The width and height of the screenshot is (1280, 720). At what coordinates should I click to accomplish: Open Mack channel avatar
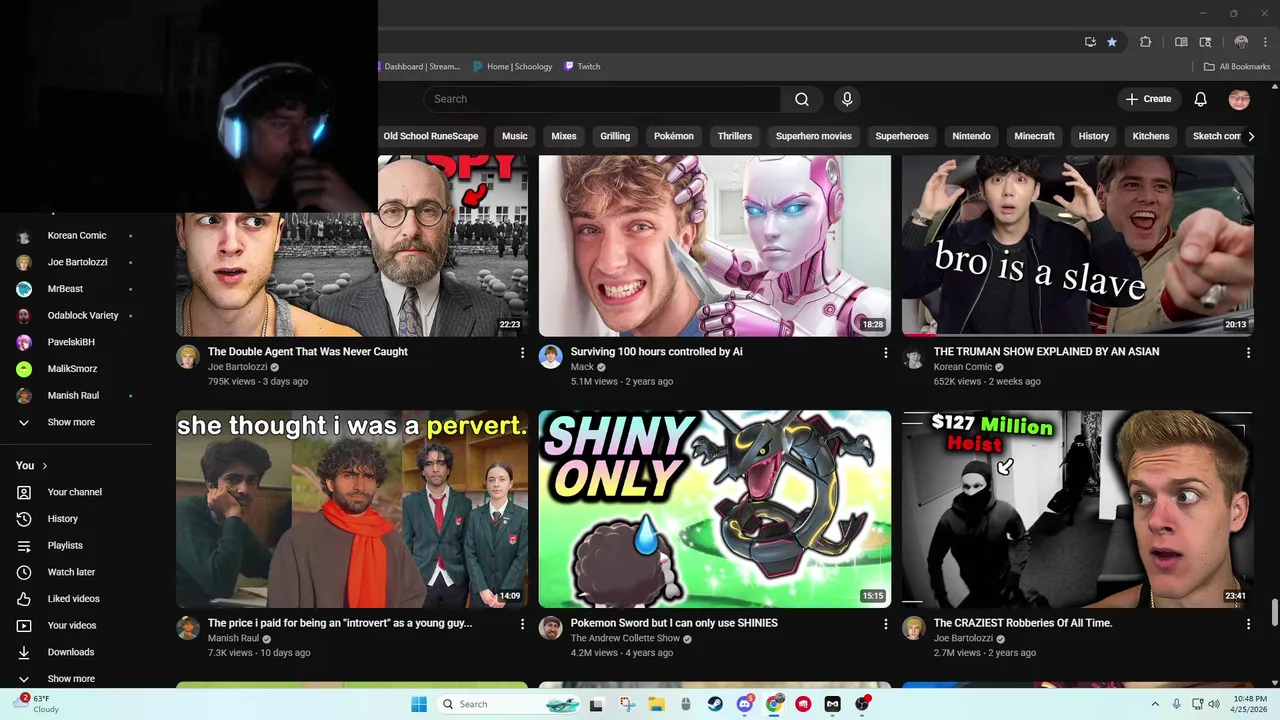(x=551, y=357)
